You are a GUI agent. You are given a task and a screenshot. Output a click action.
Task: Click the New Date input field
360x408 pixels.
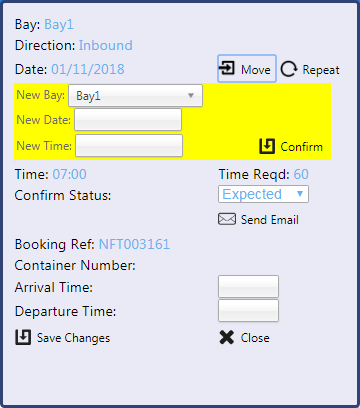[x=128, y=119]
